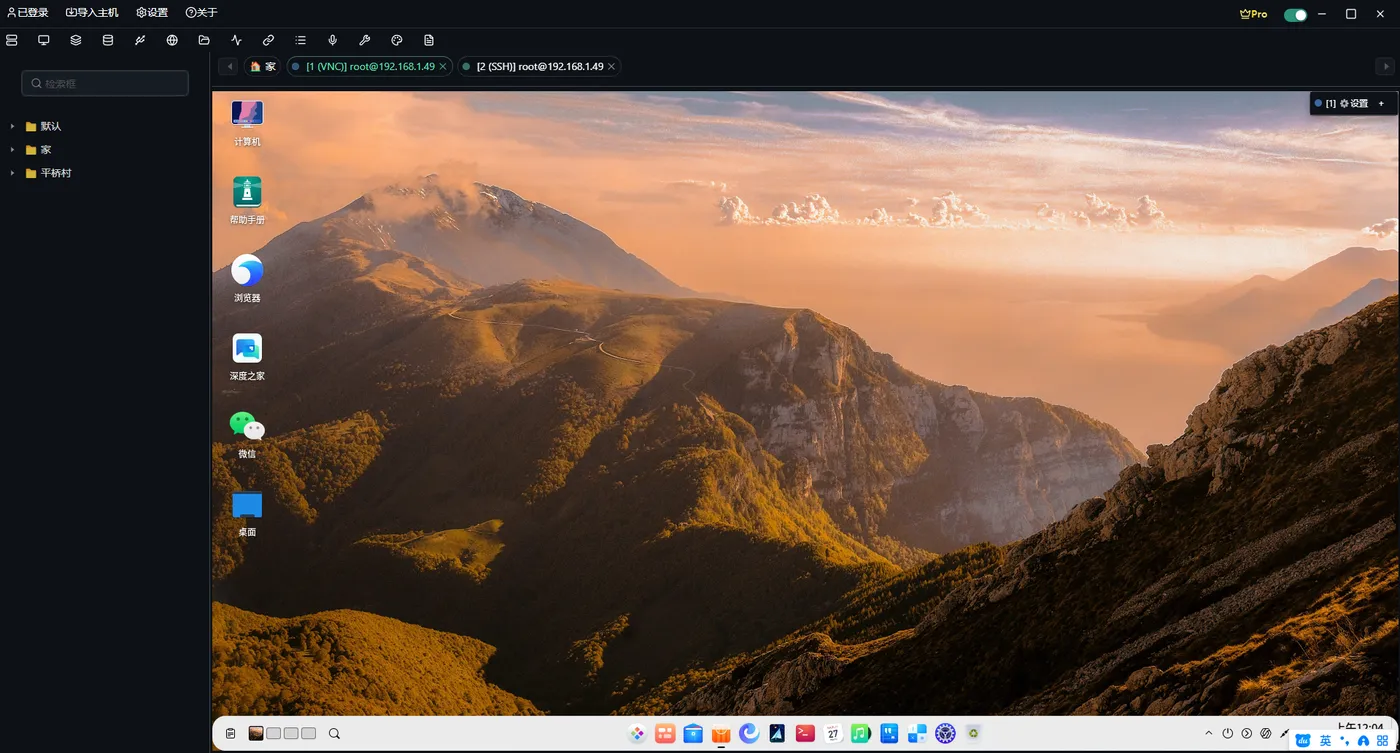
Task: Open the globe network toolbar icon
Action: [172, 40]
